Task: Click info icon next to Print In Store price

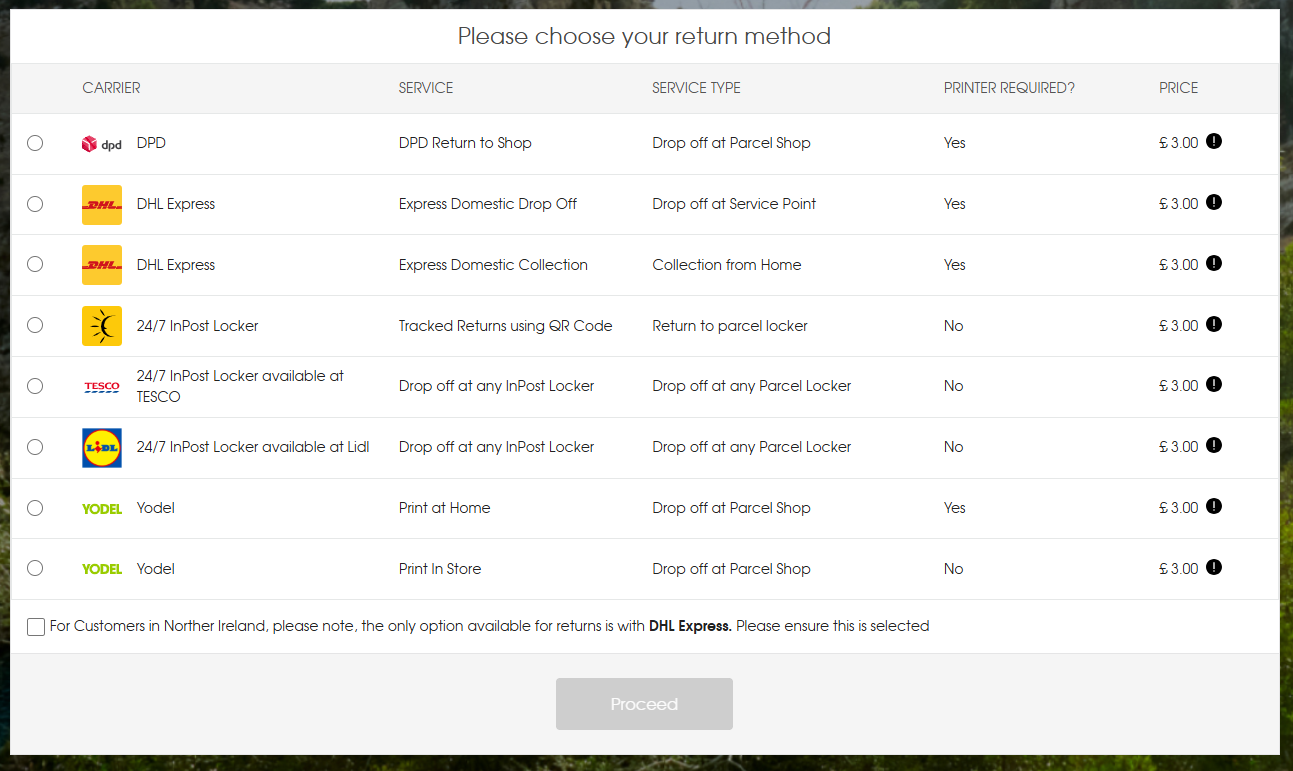Action: click(x=1214, y=567)
